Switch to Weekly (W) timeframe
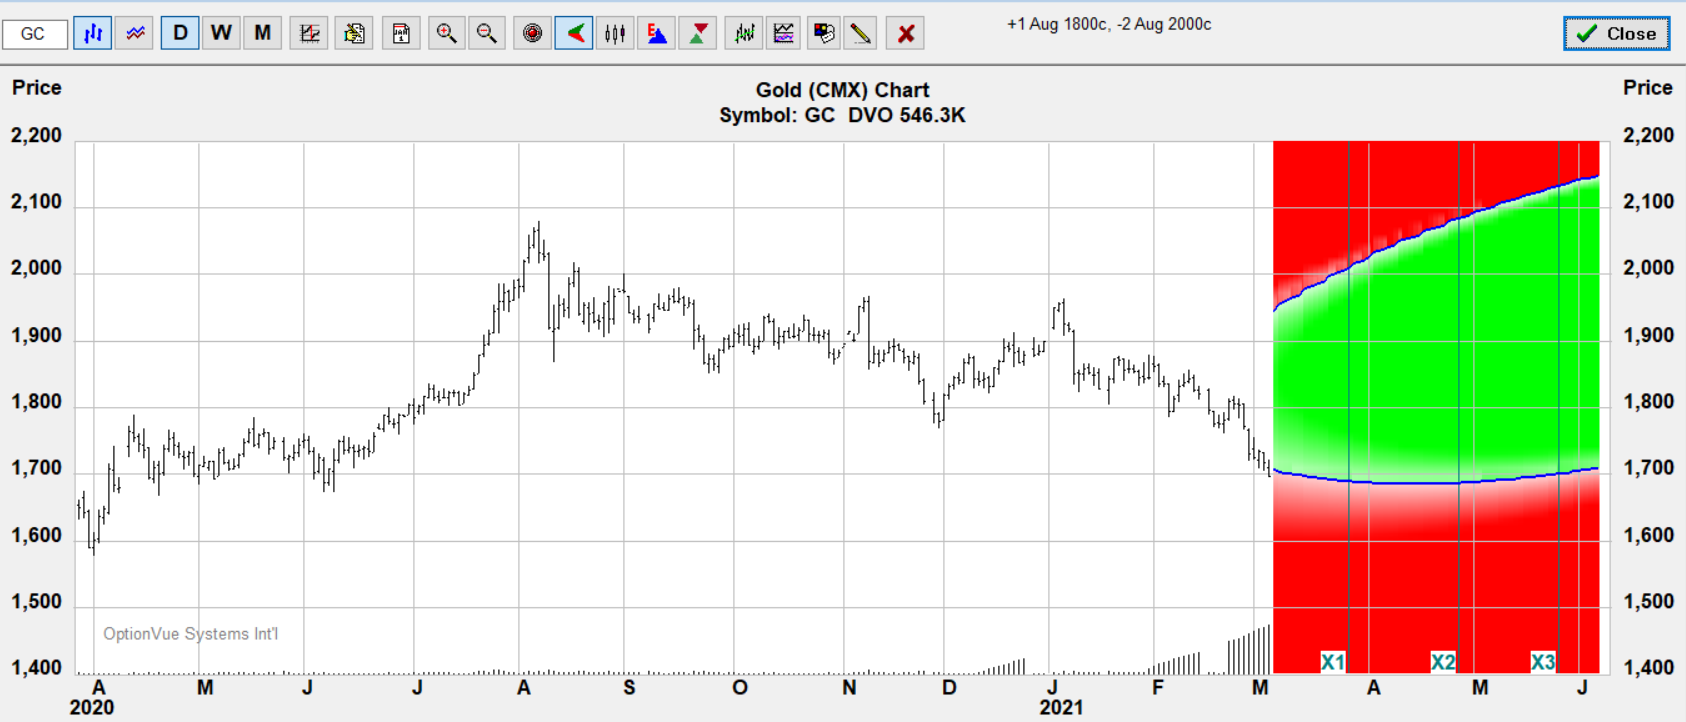The width and height of the screenshot is (1686, 722). pyautogui.click(x=221, y=33)
